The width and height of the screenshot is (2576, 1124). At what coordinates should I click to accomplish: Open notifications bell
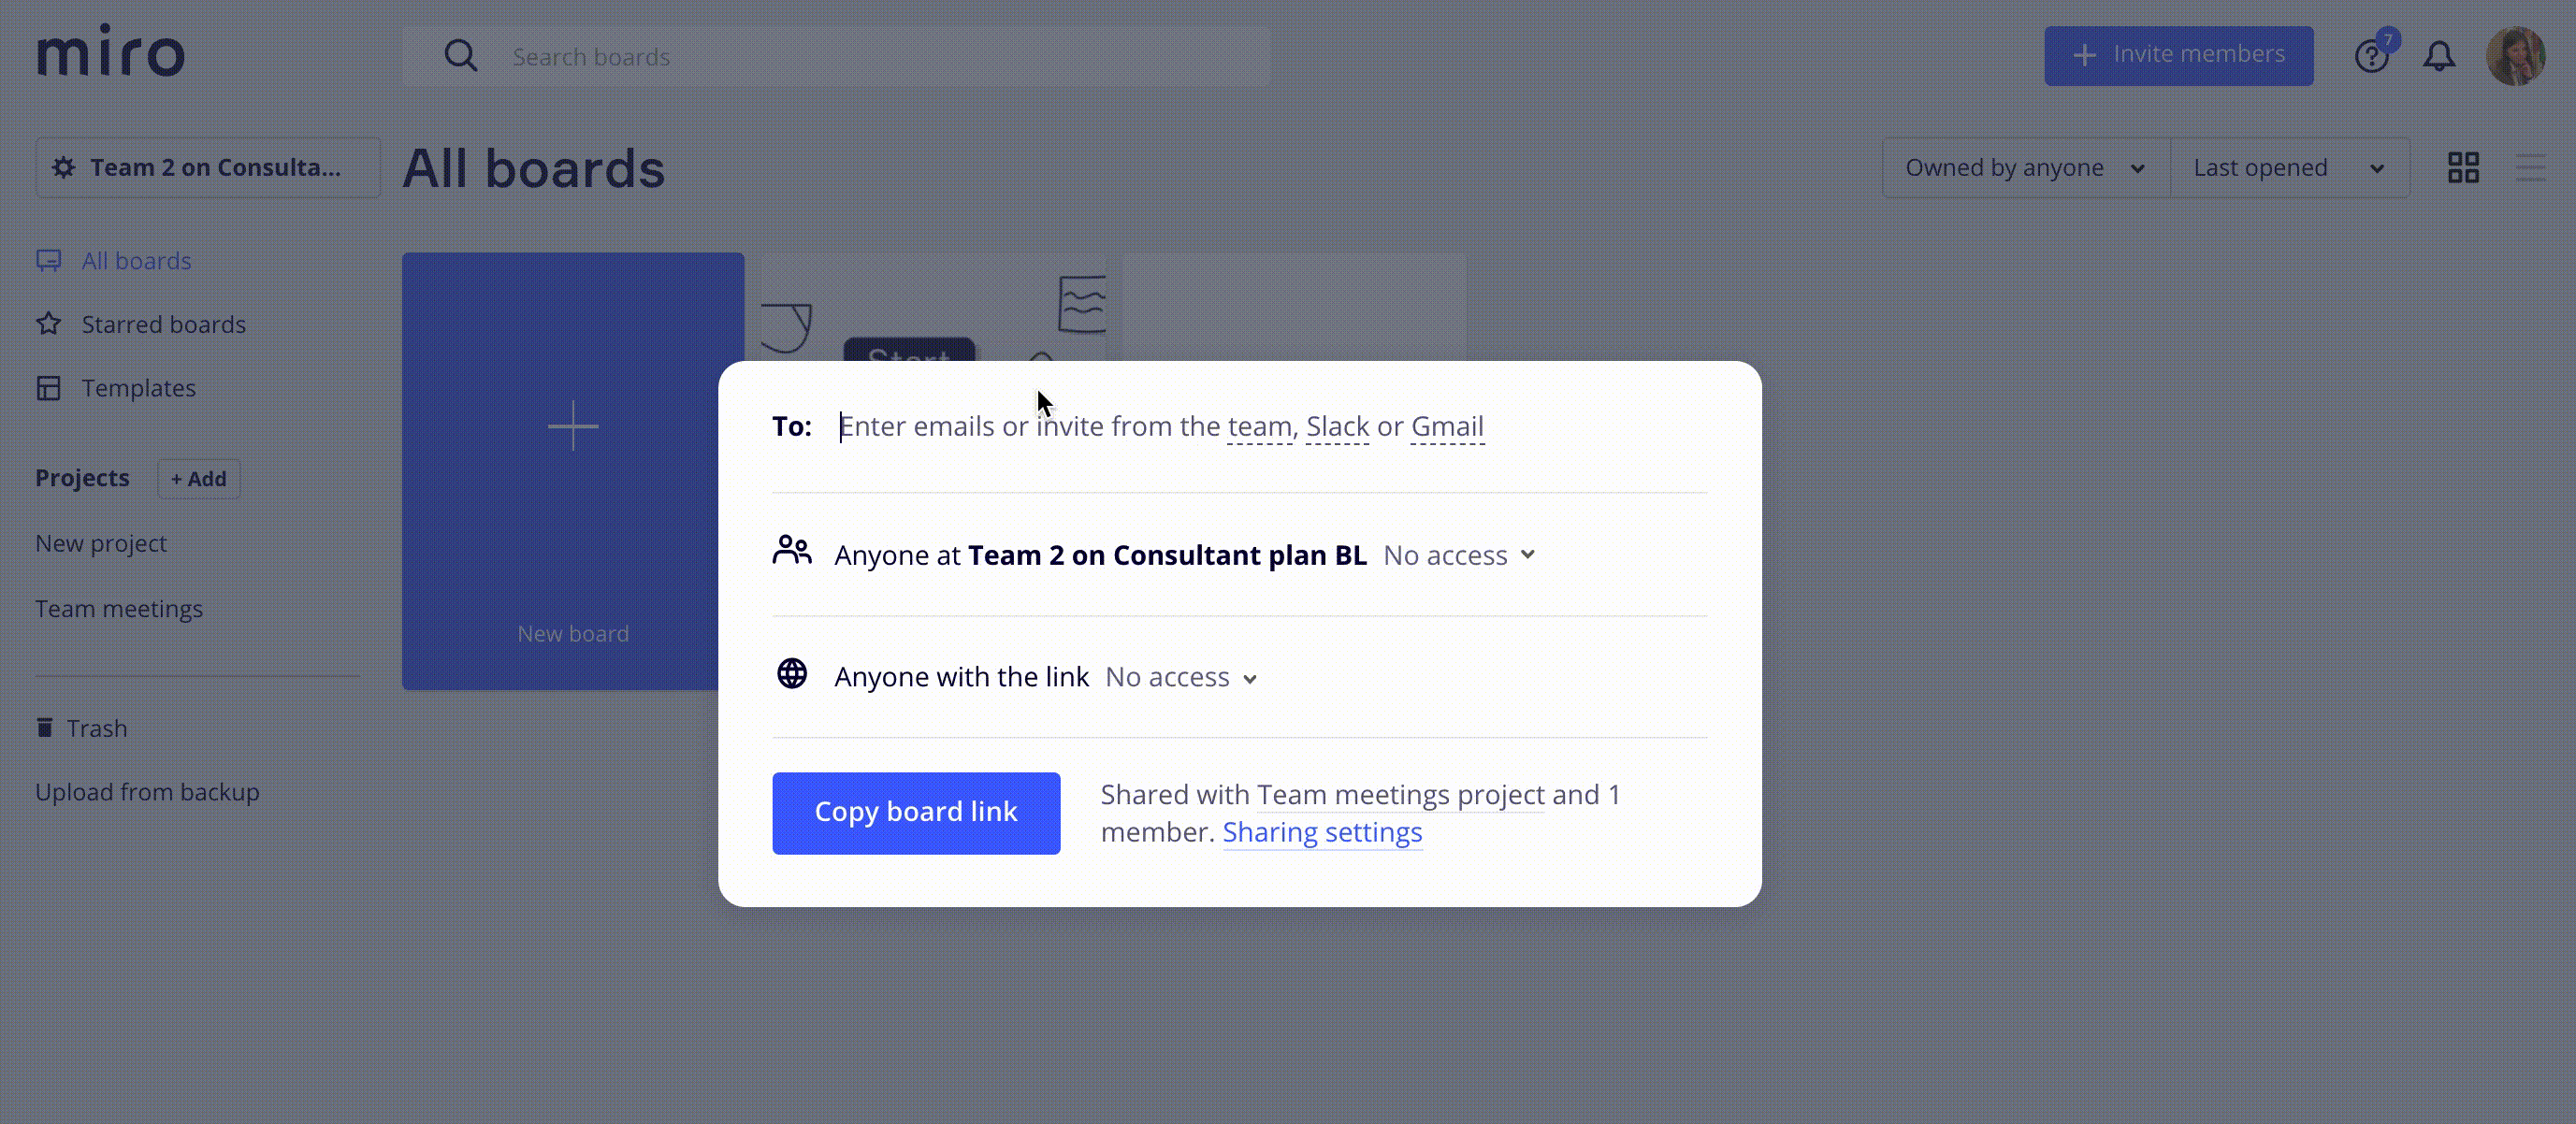pyautogui.click(x=2439, y=56)
